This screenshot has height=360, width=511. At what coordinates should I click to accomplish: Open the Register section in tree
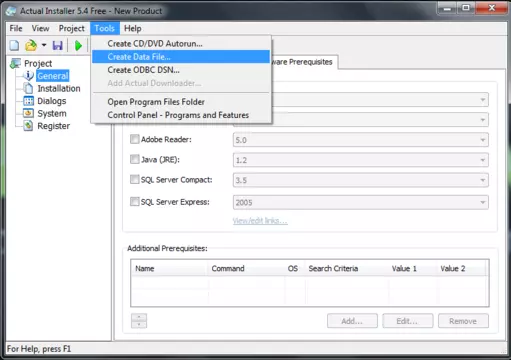(53, 126)
